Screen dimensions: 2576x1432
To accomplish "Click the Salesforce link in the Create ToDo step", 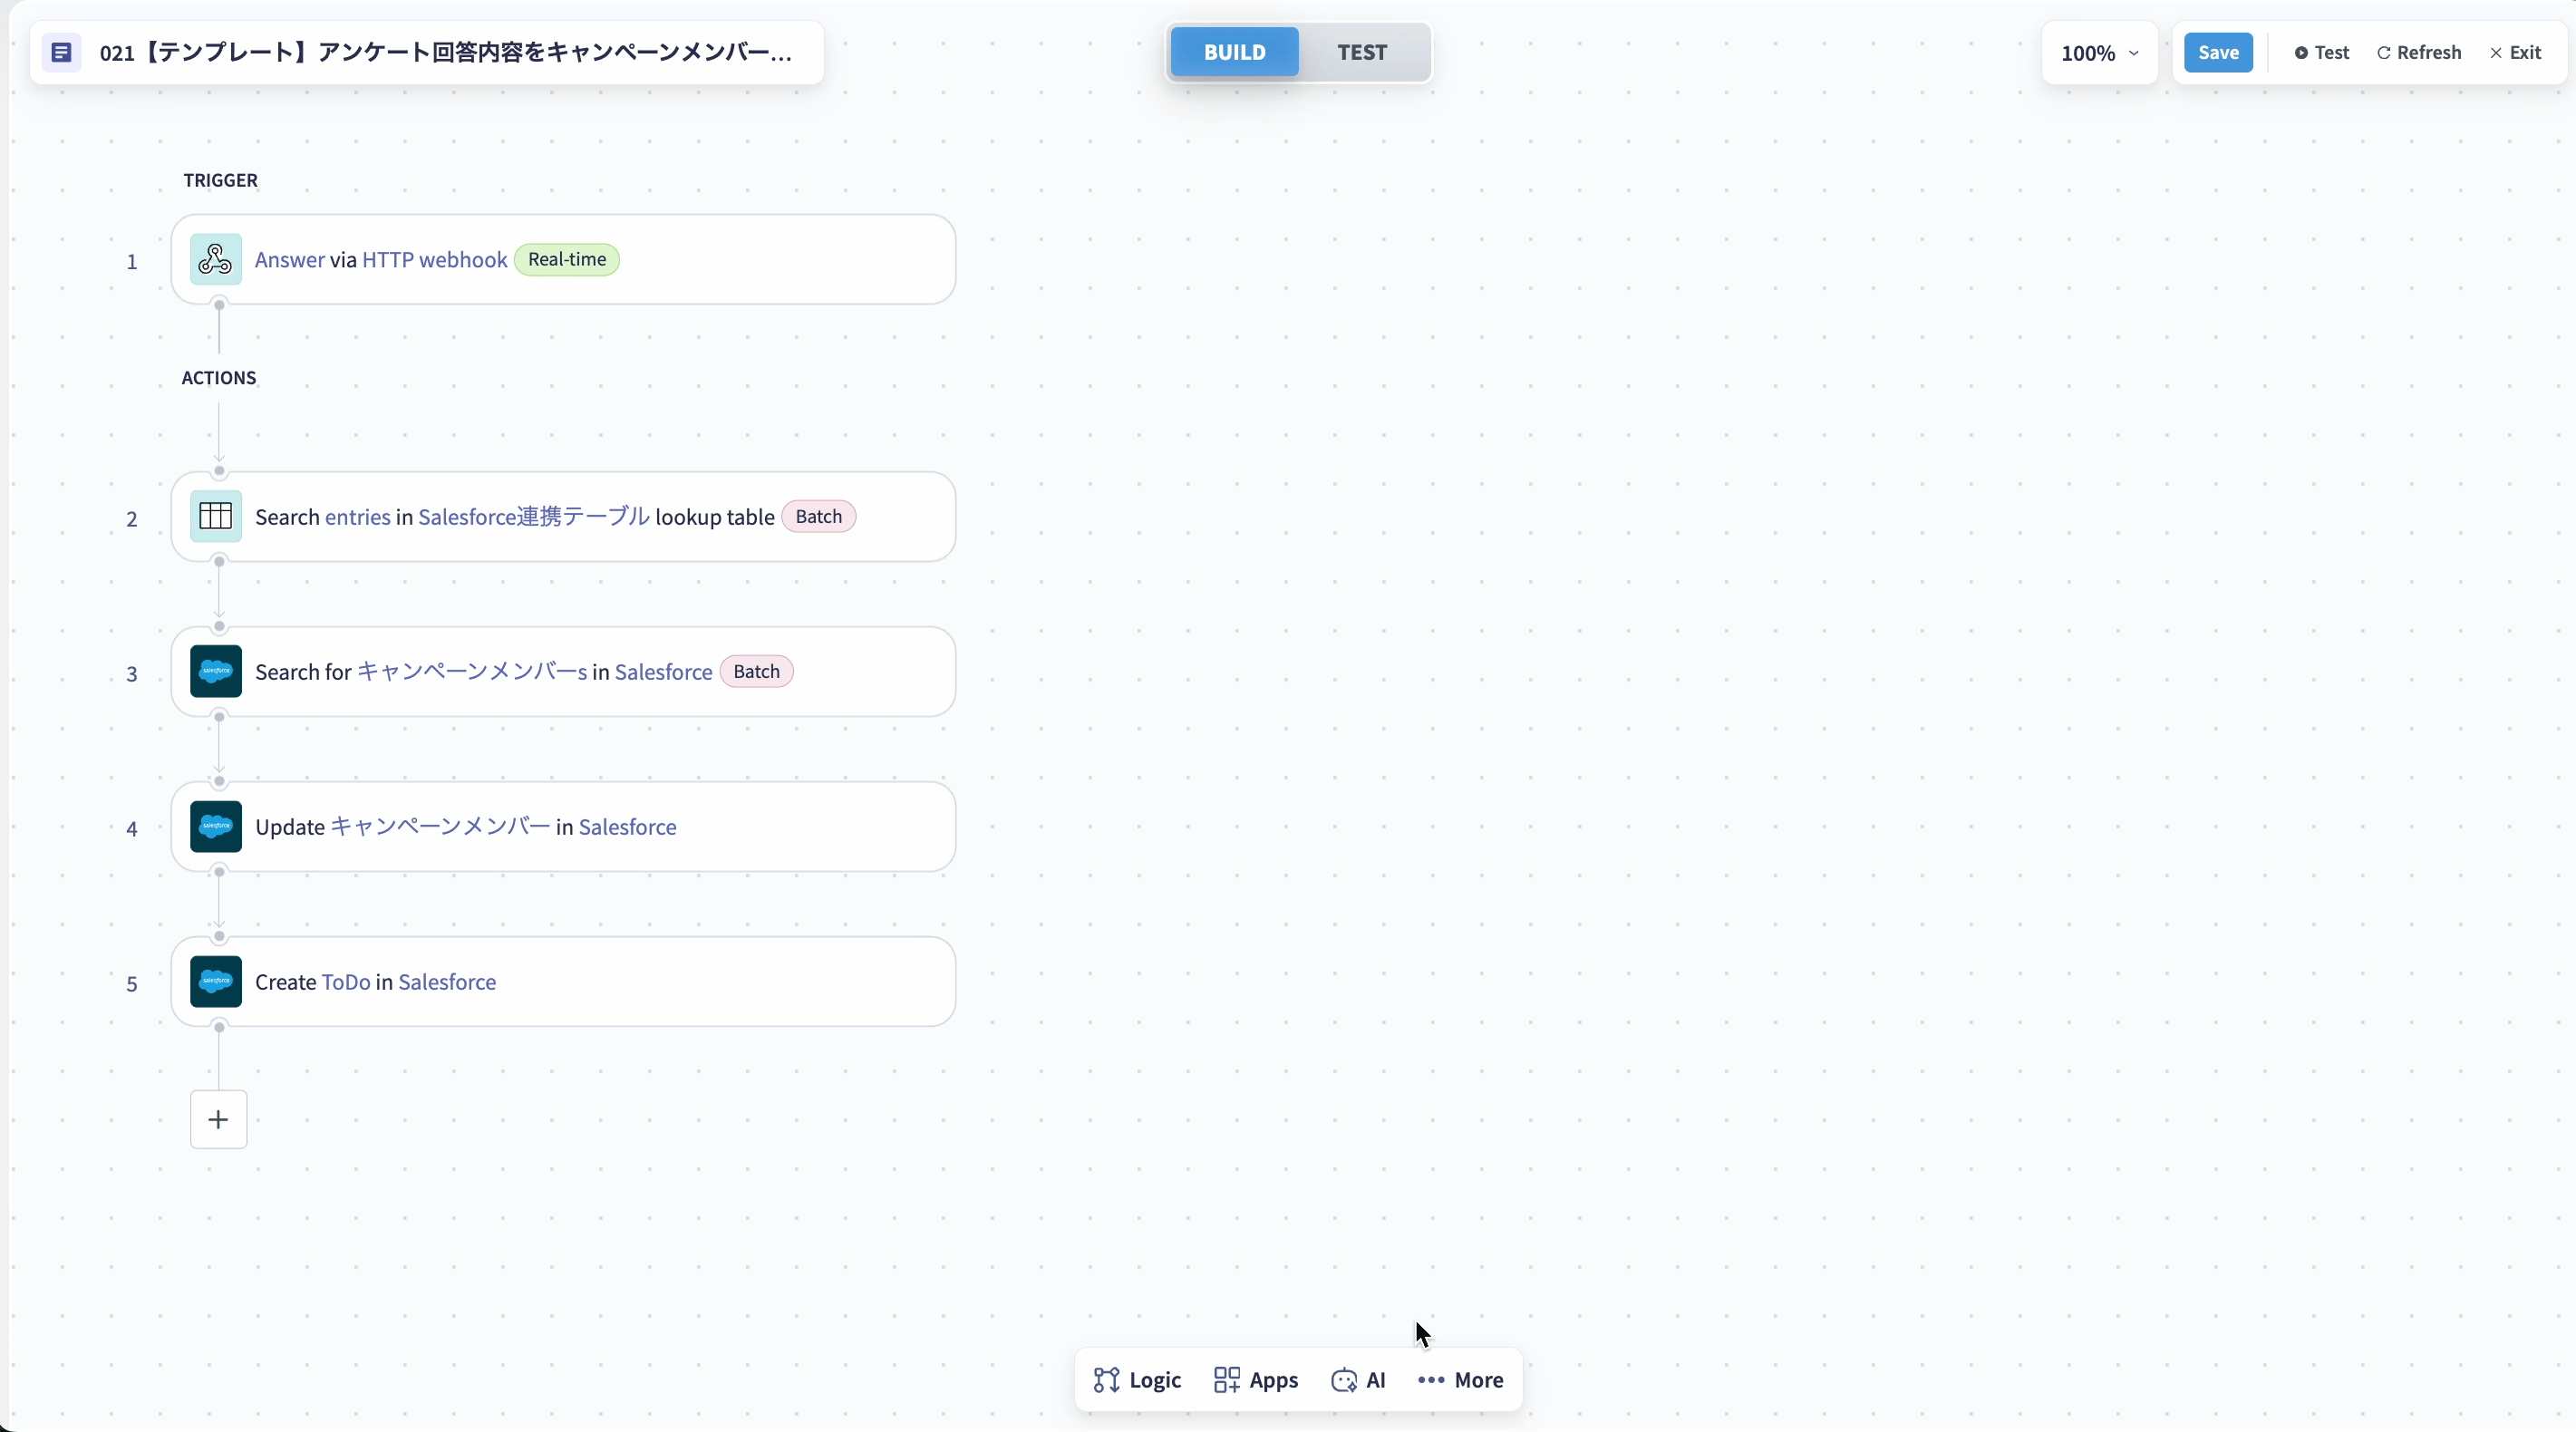I will click(447, 982).
